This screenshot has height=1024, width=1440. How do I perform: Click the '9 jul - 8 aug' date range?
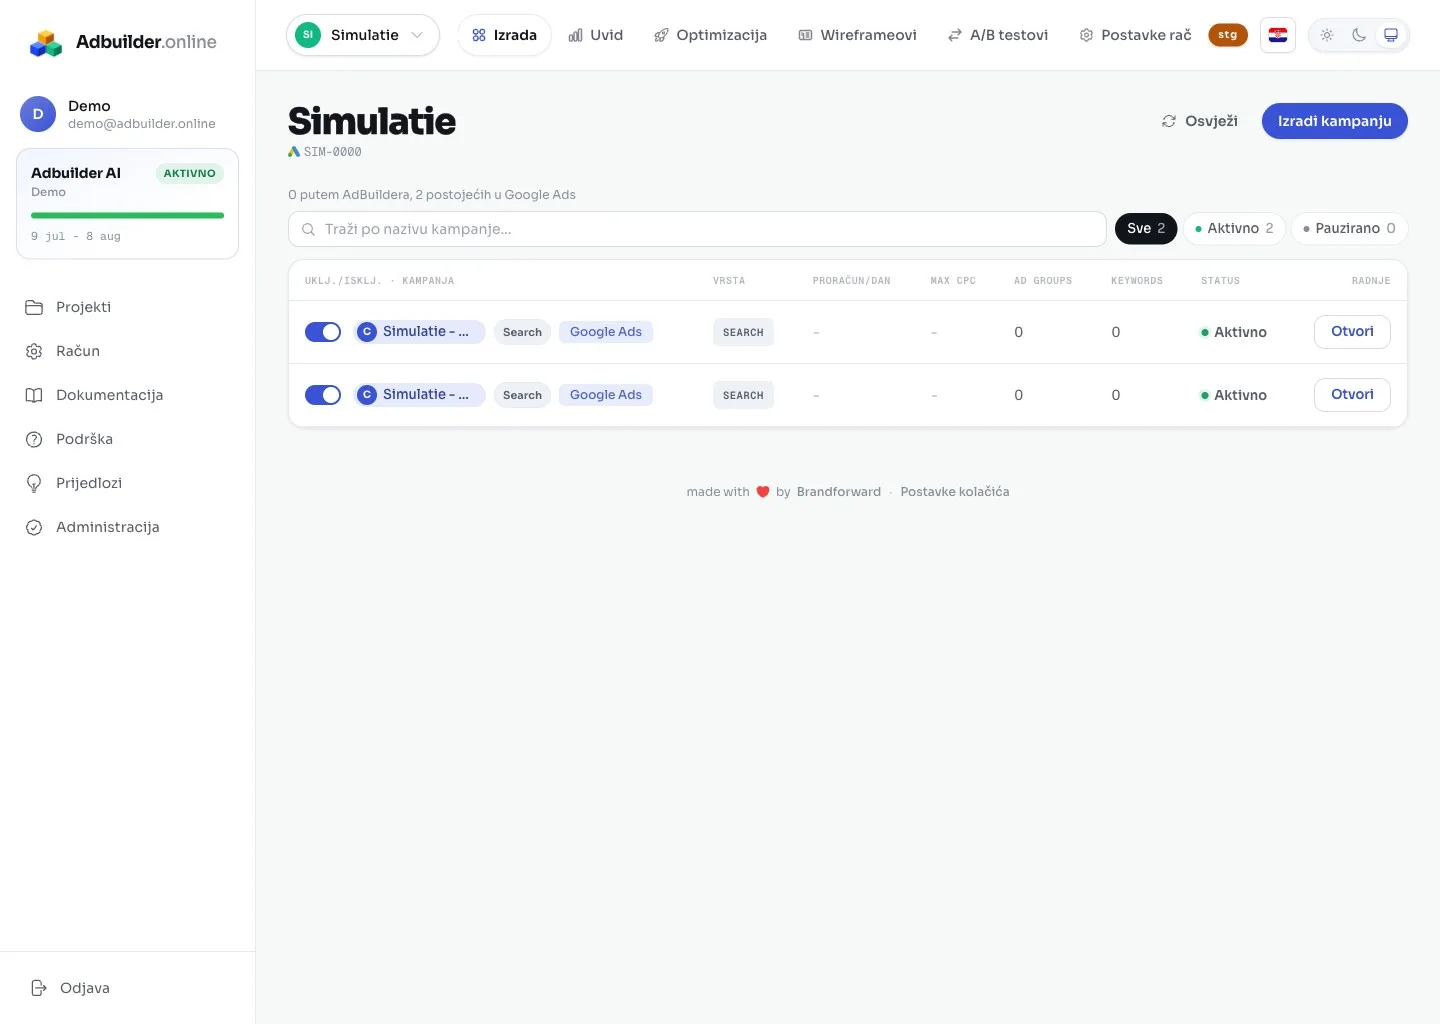coord(76,237)
